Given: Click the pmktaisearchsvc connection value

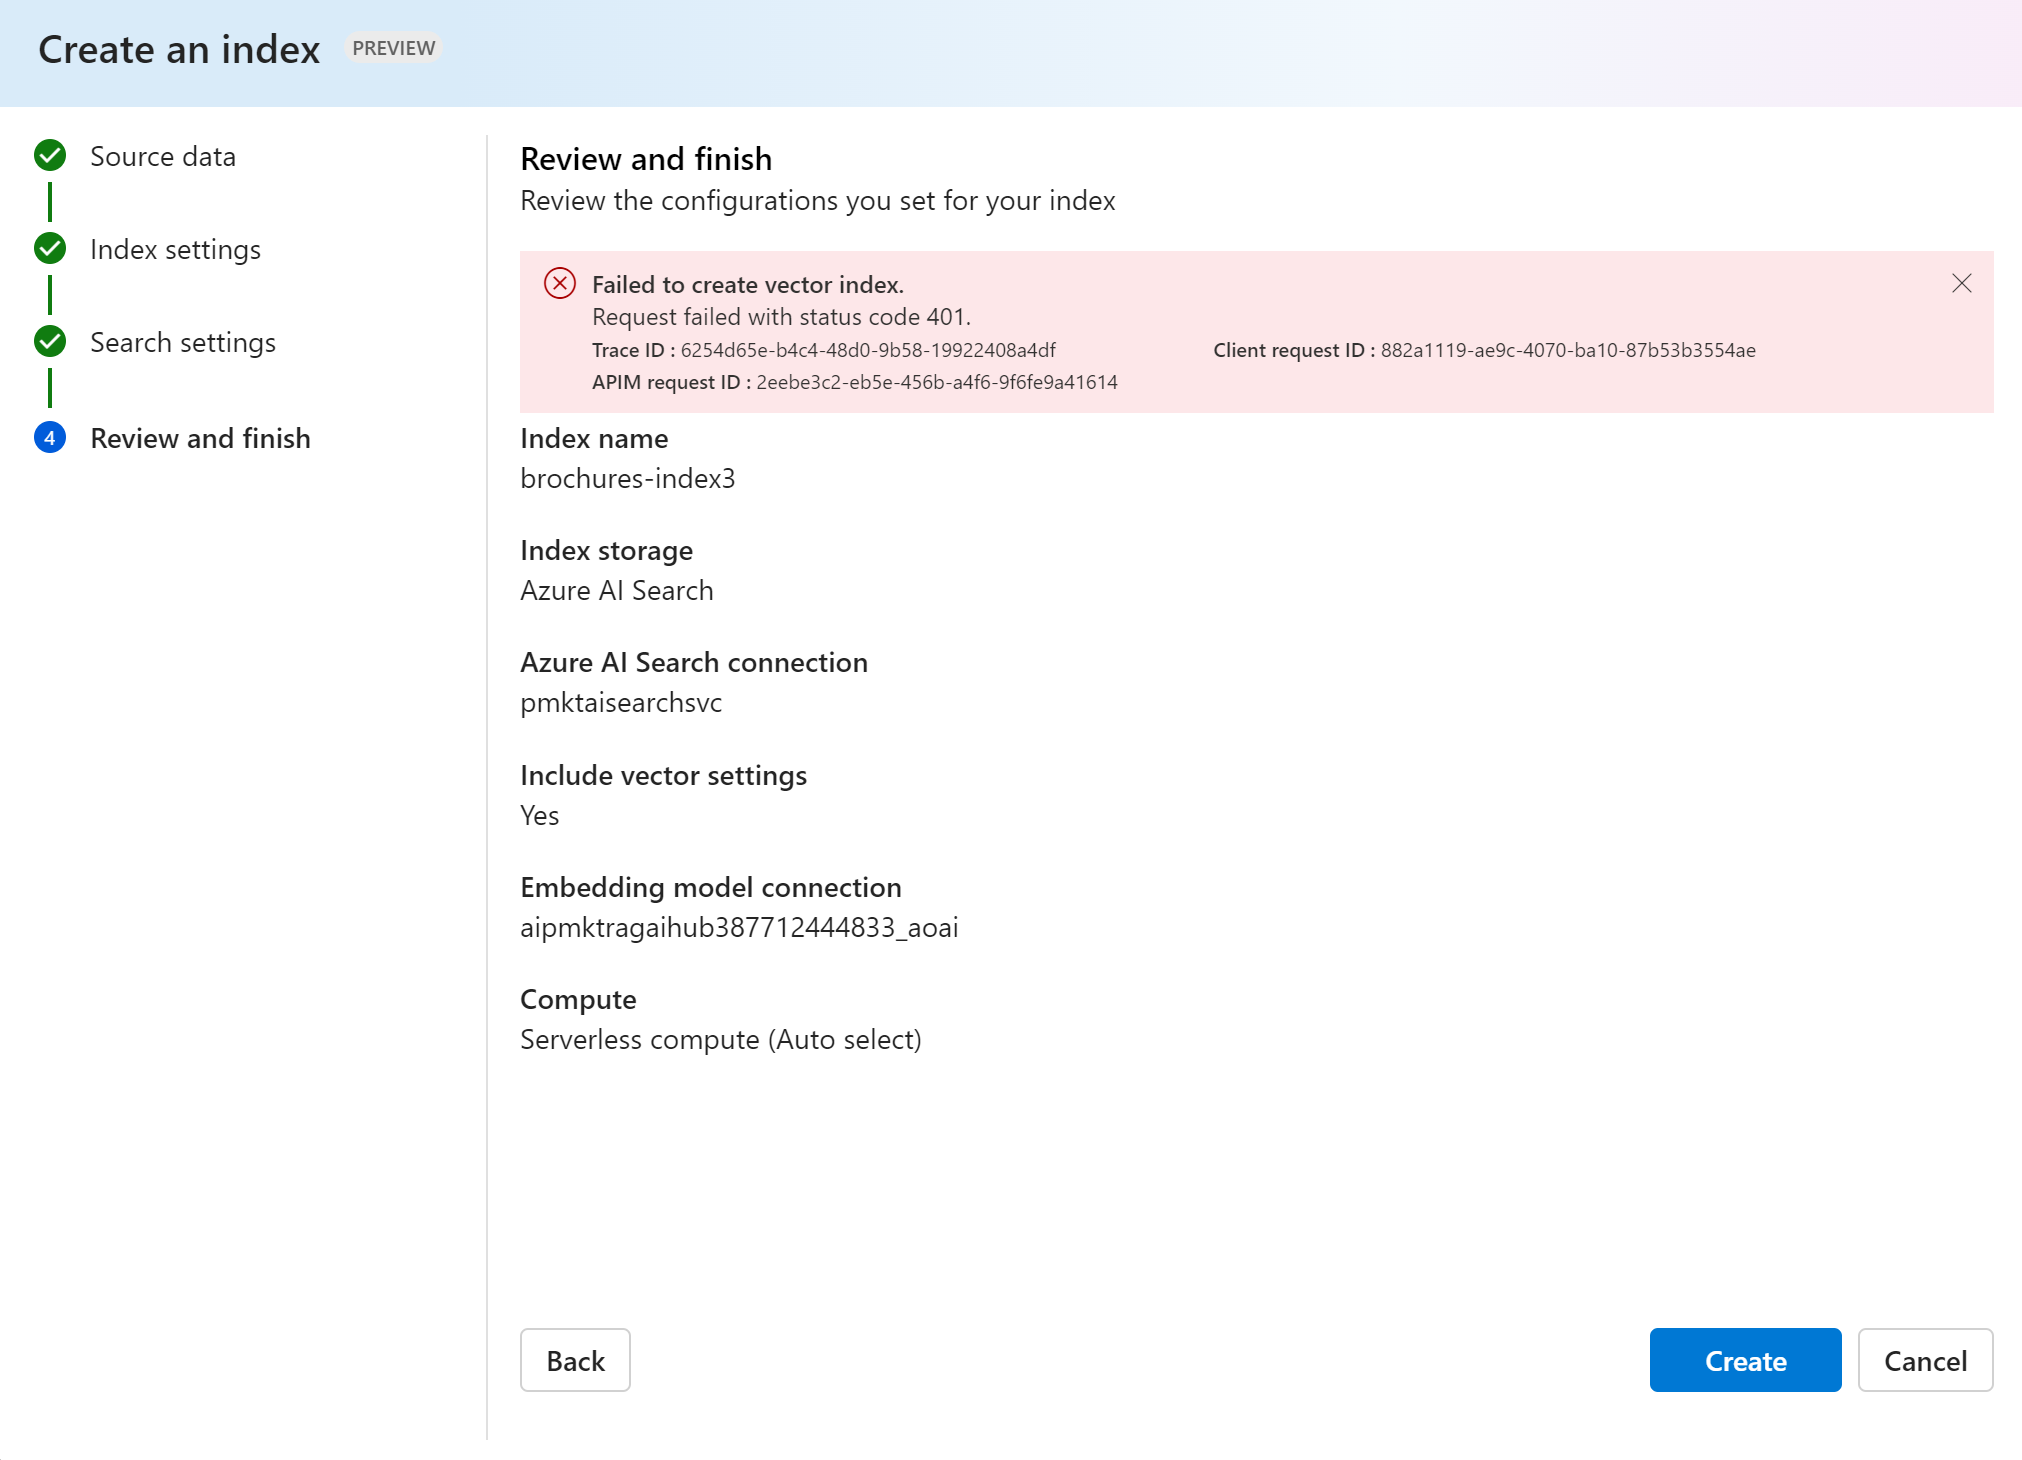Looking at the screenshot, I should point(621,703).
